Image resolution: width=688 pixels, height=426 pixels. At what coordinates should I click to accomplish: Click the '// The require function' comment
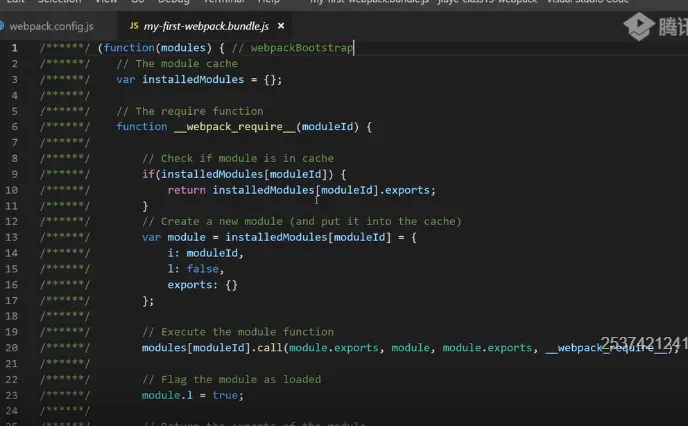(190, 111)
